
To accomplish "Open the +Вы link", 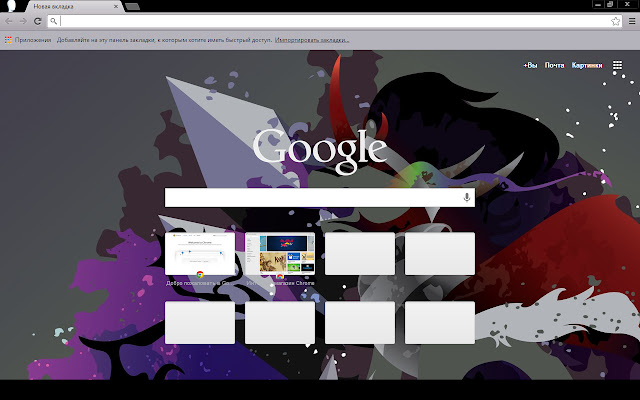I will (x=530, y=65).
